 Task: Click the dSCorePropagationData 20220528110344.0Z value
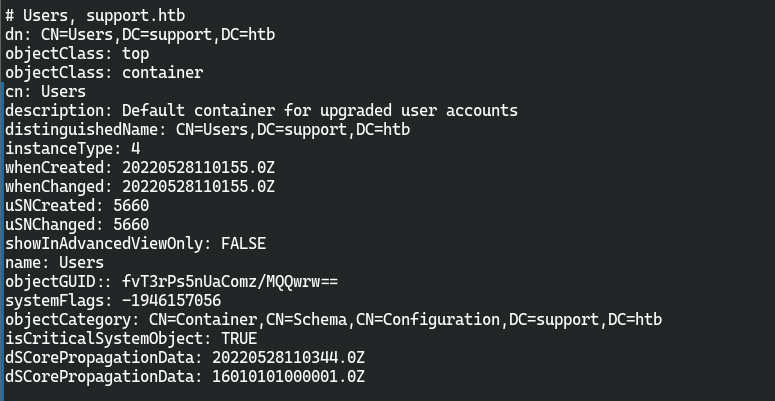coord(288,357)
